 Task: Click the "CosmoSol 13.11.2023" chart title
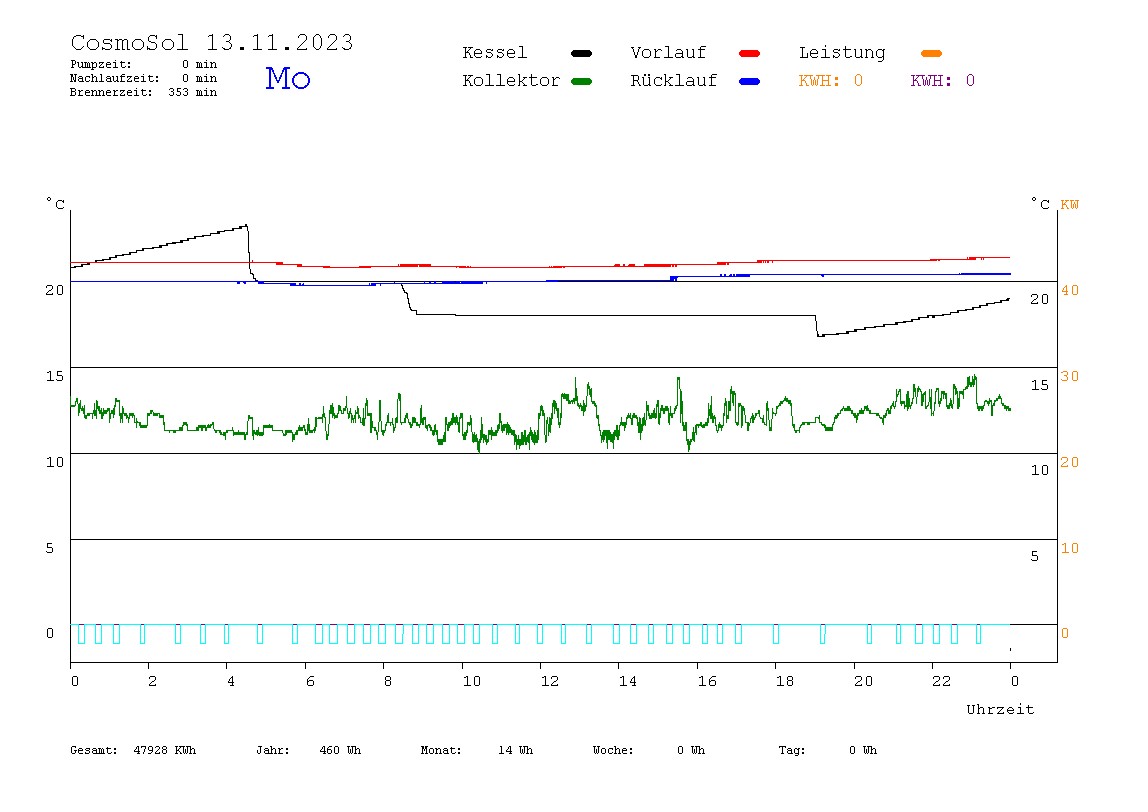point(212,42)
